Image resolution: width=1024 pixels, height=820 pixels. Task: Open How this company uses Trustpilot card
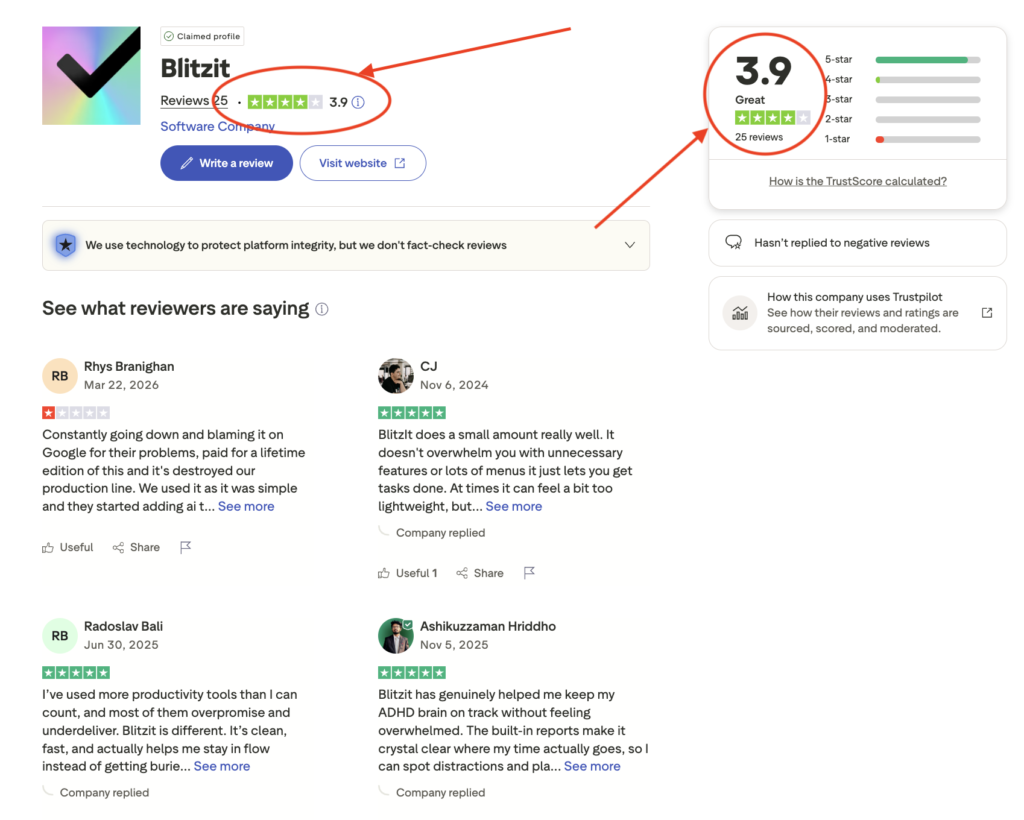pyautogui.click(x=857, y=313)
